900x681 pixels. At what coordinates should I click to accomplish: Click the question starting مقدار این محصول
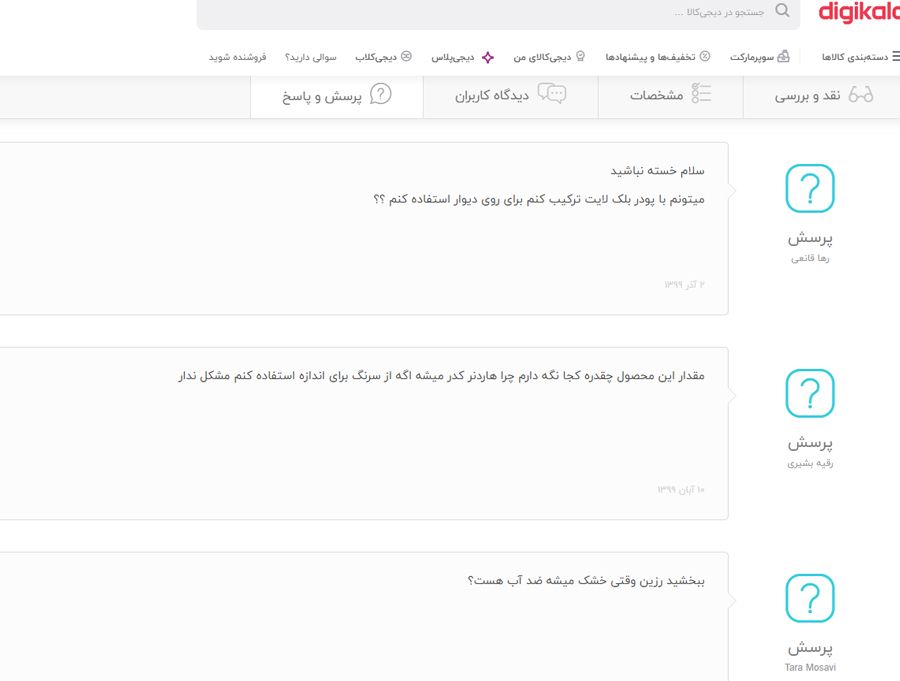point(441,376)
